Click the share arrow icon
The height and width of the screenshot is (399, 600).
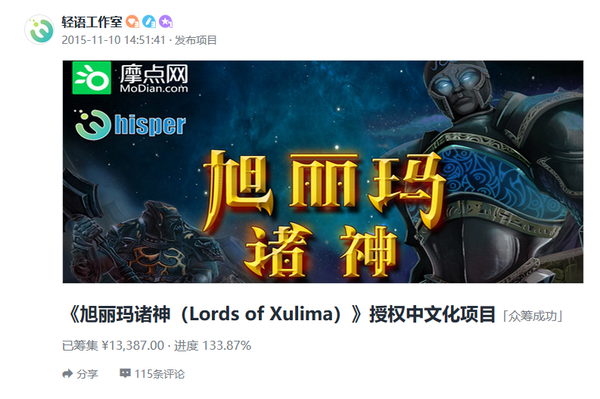pyautogui.click(x=67, y=374)
